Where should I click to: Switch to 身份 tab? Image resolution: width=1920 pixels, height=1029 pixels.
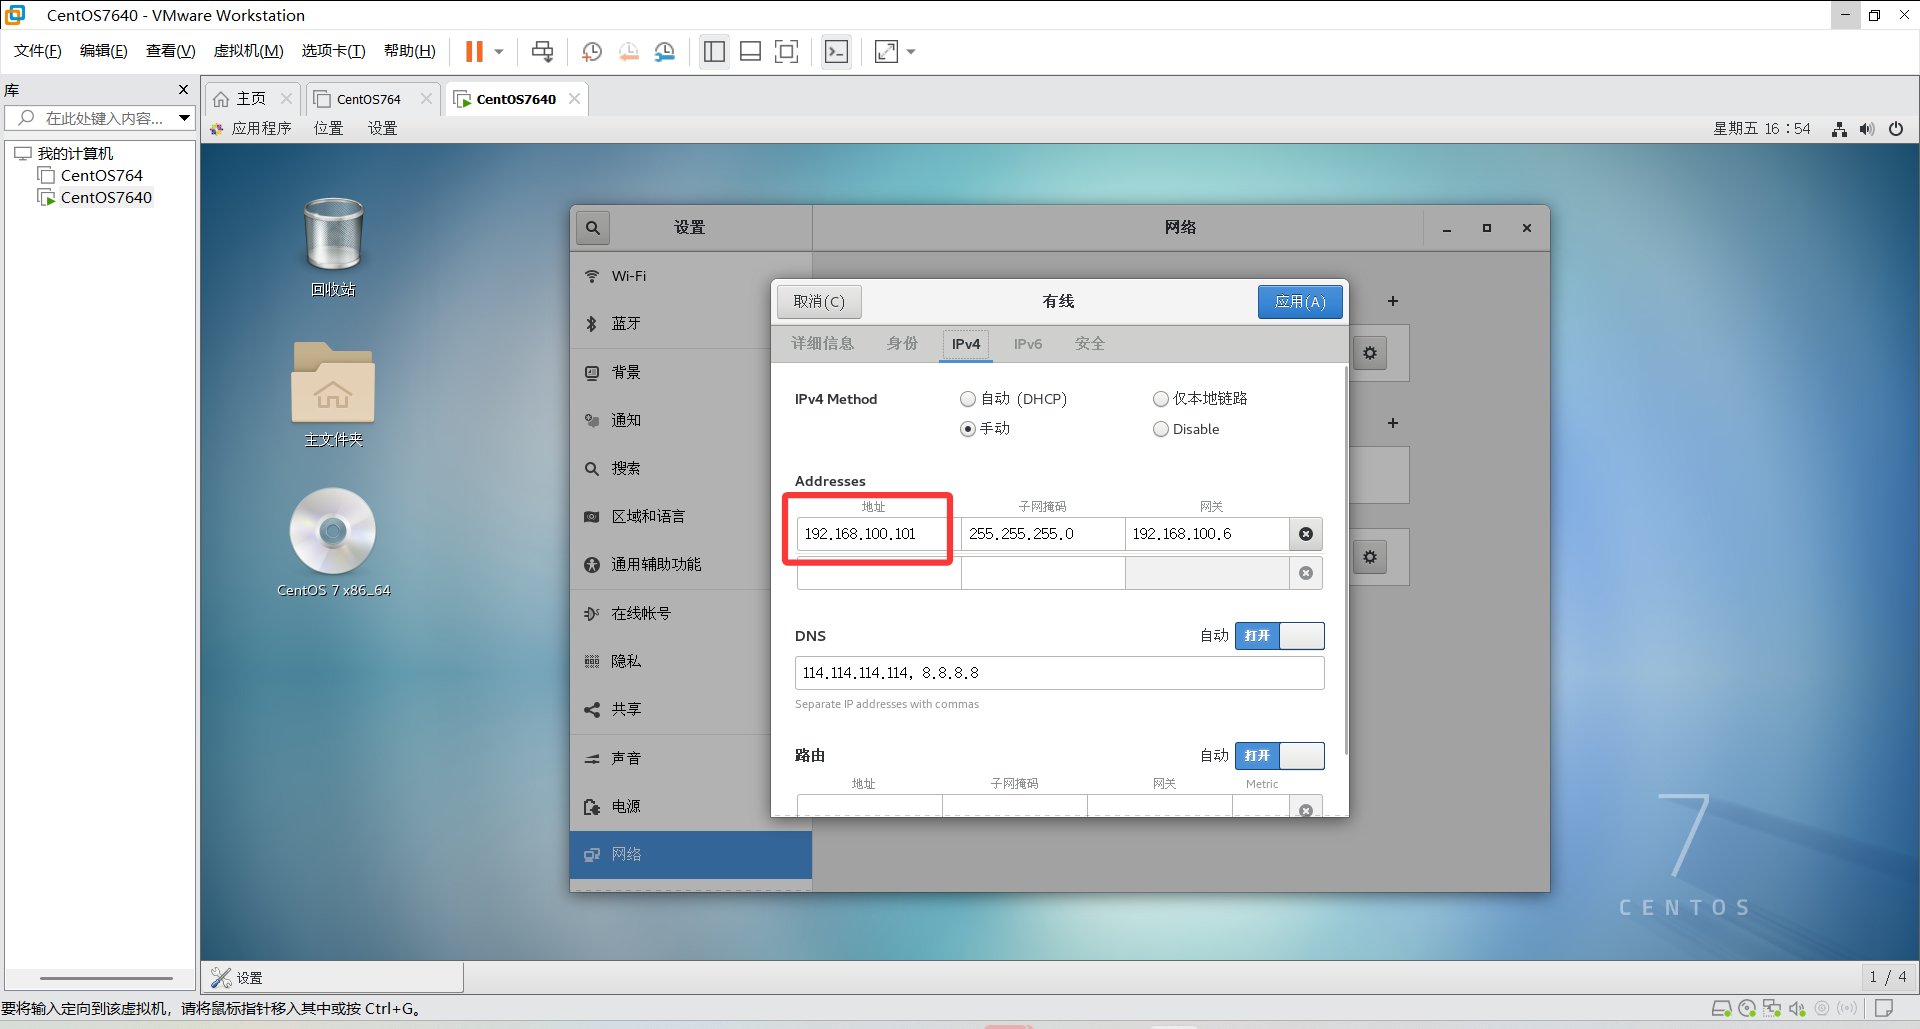pyautogui.click(x=902, y=343)
